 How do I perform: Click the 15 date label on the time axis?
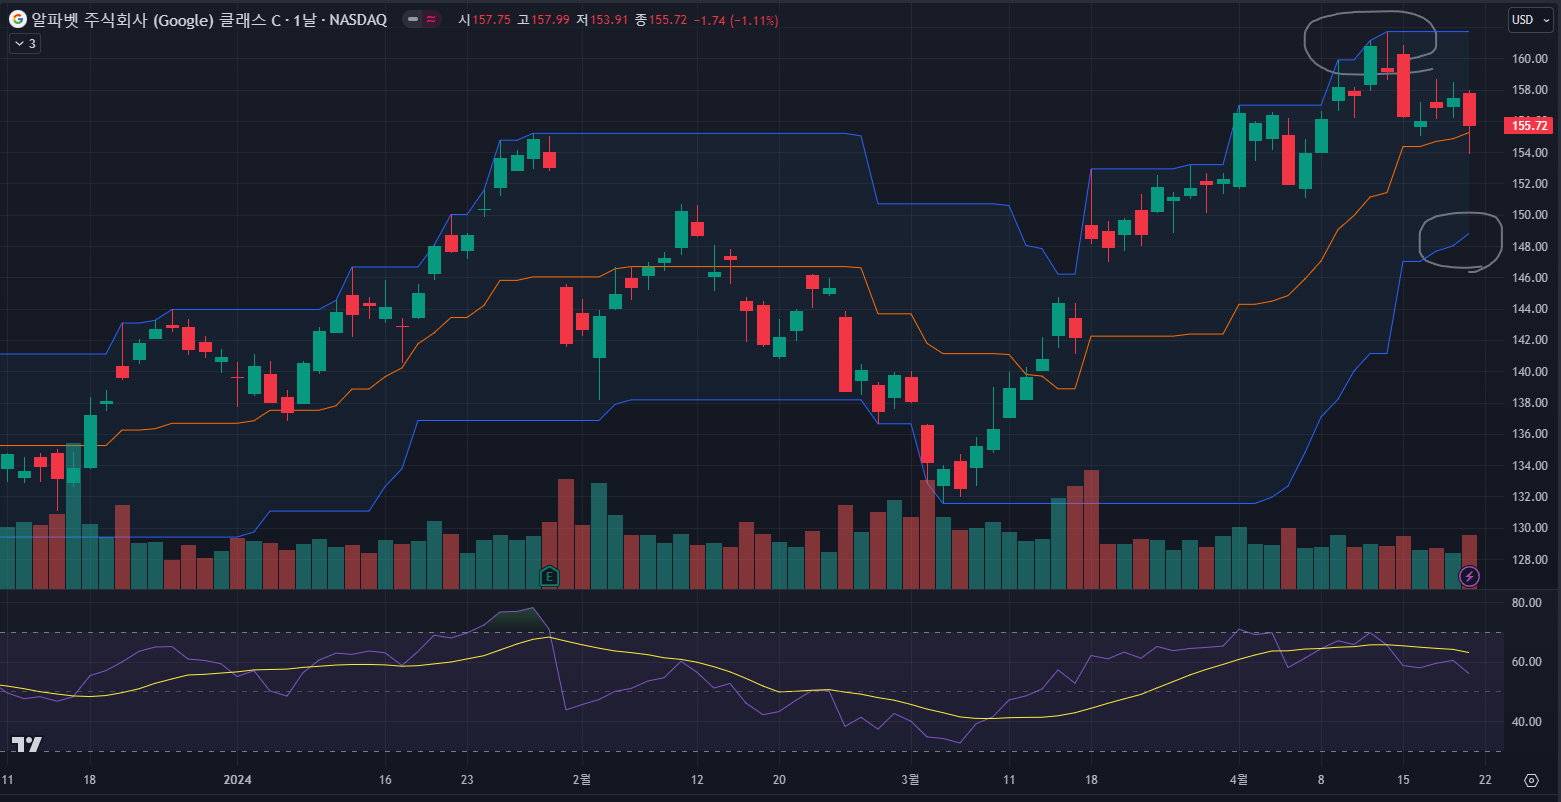coord(1403,779)
